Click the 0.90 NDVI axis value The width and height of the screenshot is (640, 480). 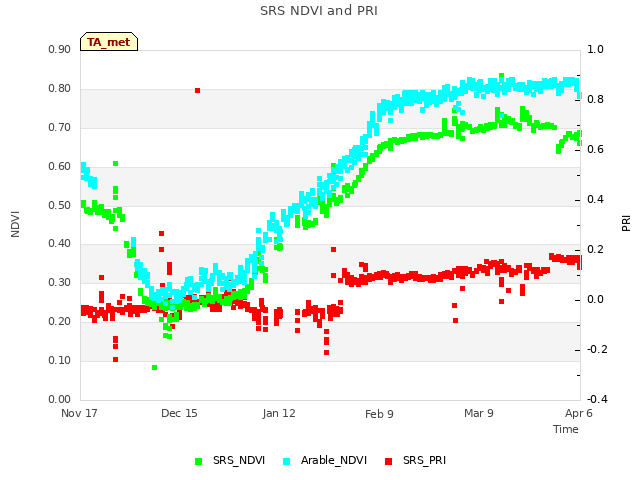tap(60, 49)
